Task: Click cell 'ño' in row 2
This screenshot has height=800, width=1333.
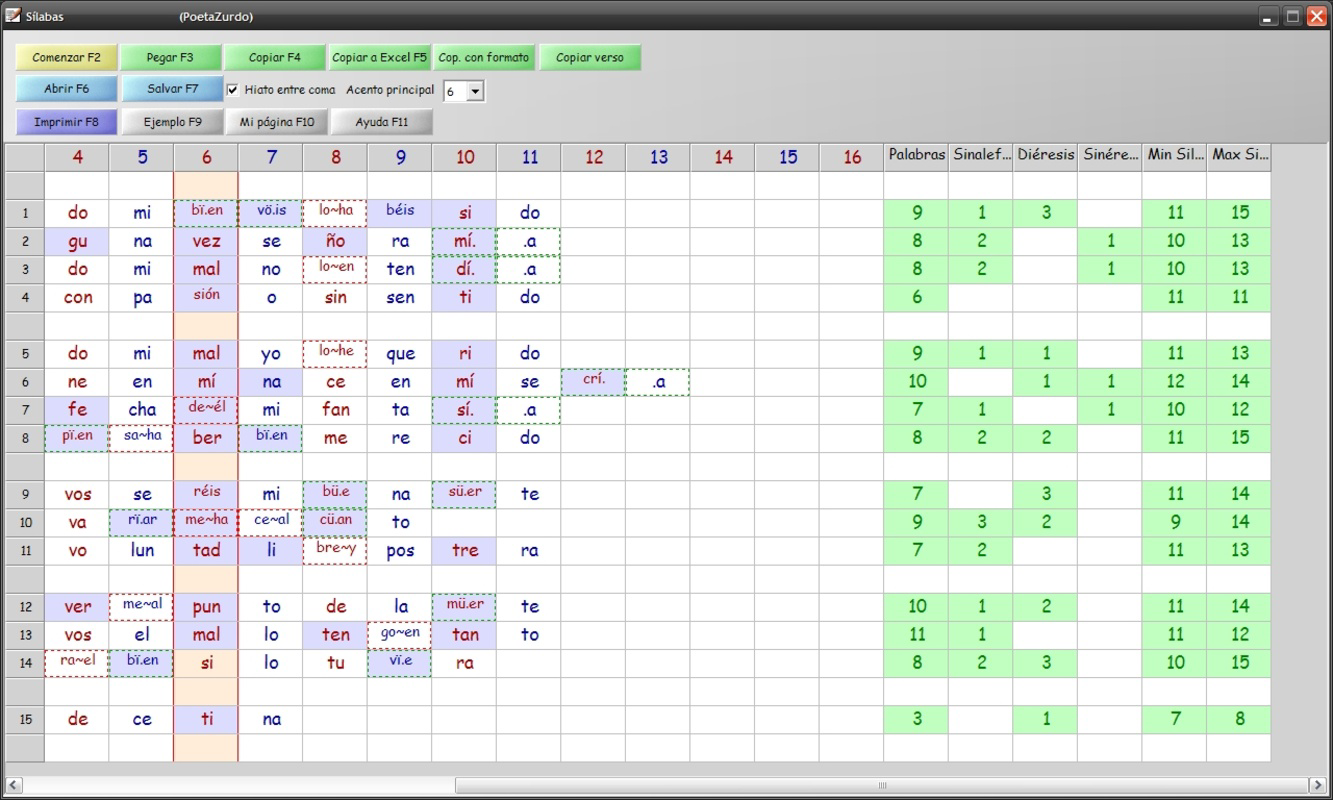Action: (335, 241)
